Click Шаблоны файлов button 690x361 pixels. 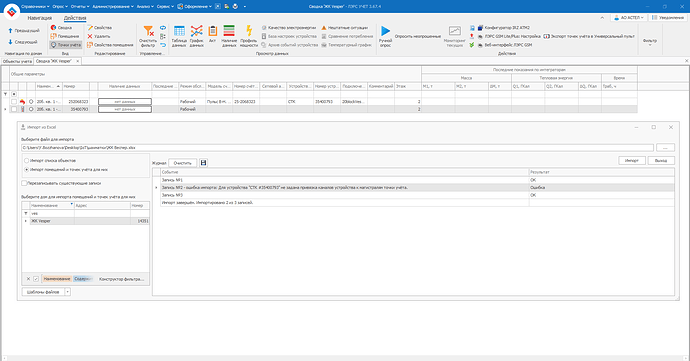coord(43,292)
